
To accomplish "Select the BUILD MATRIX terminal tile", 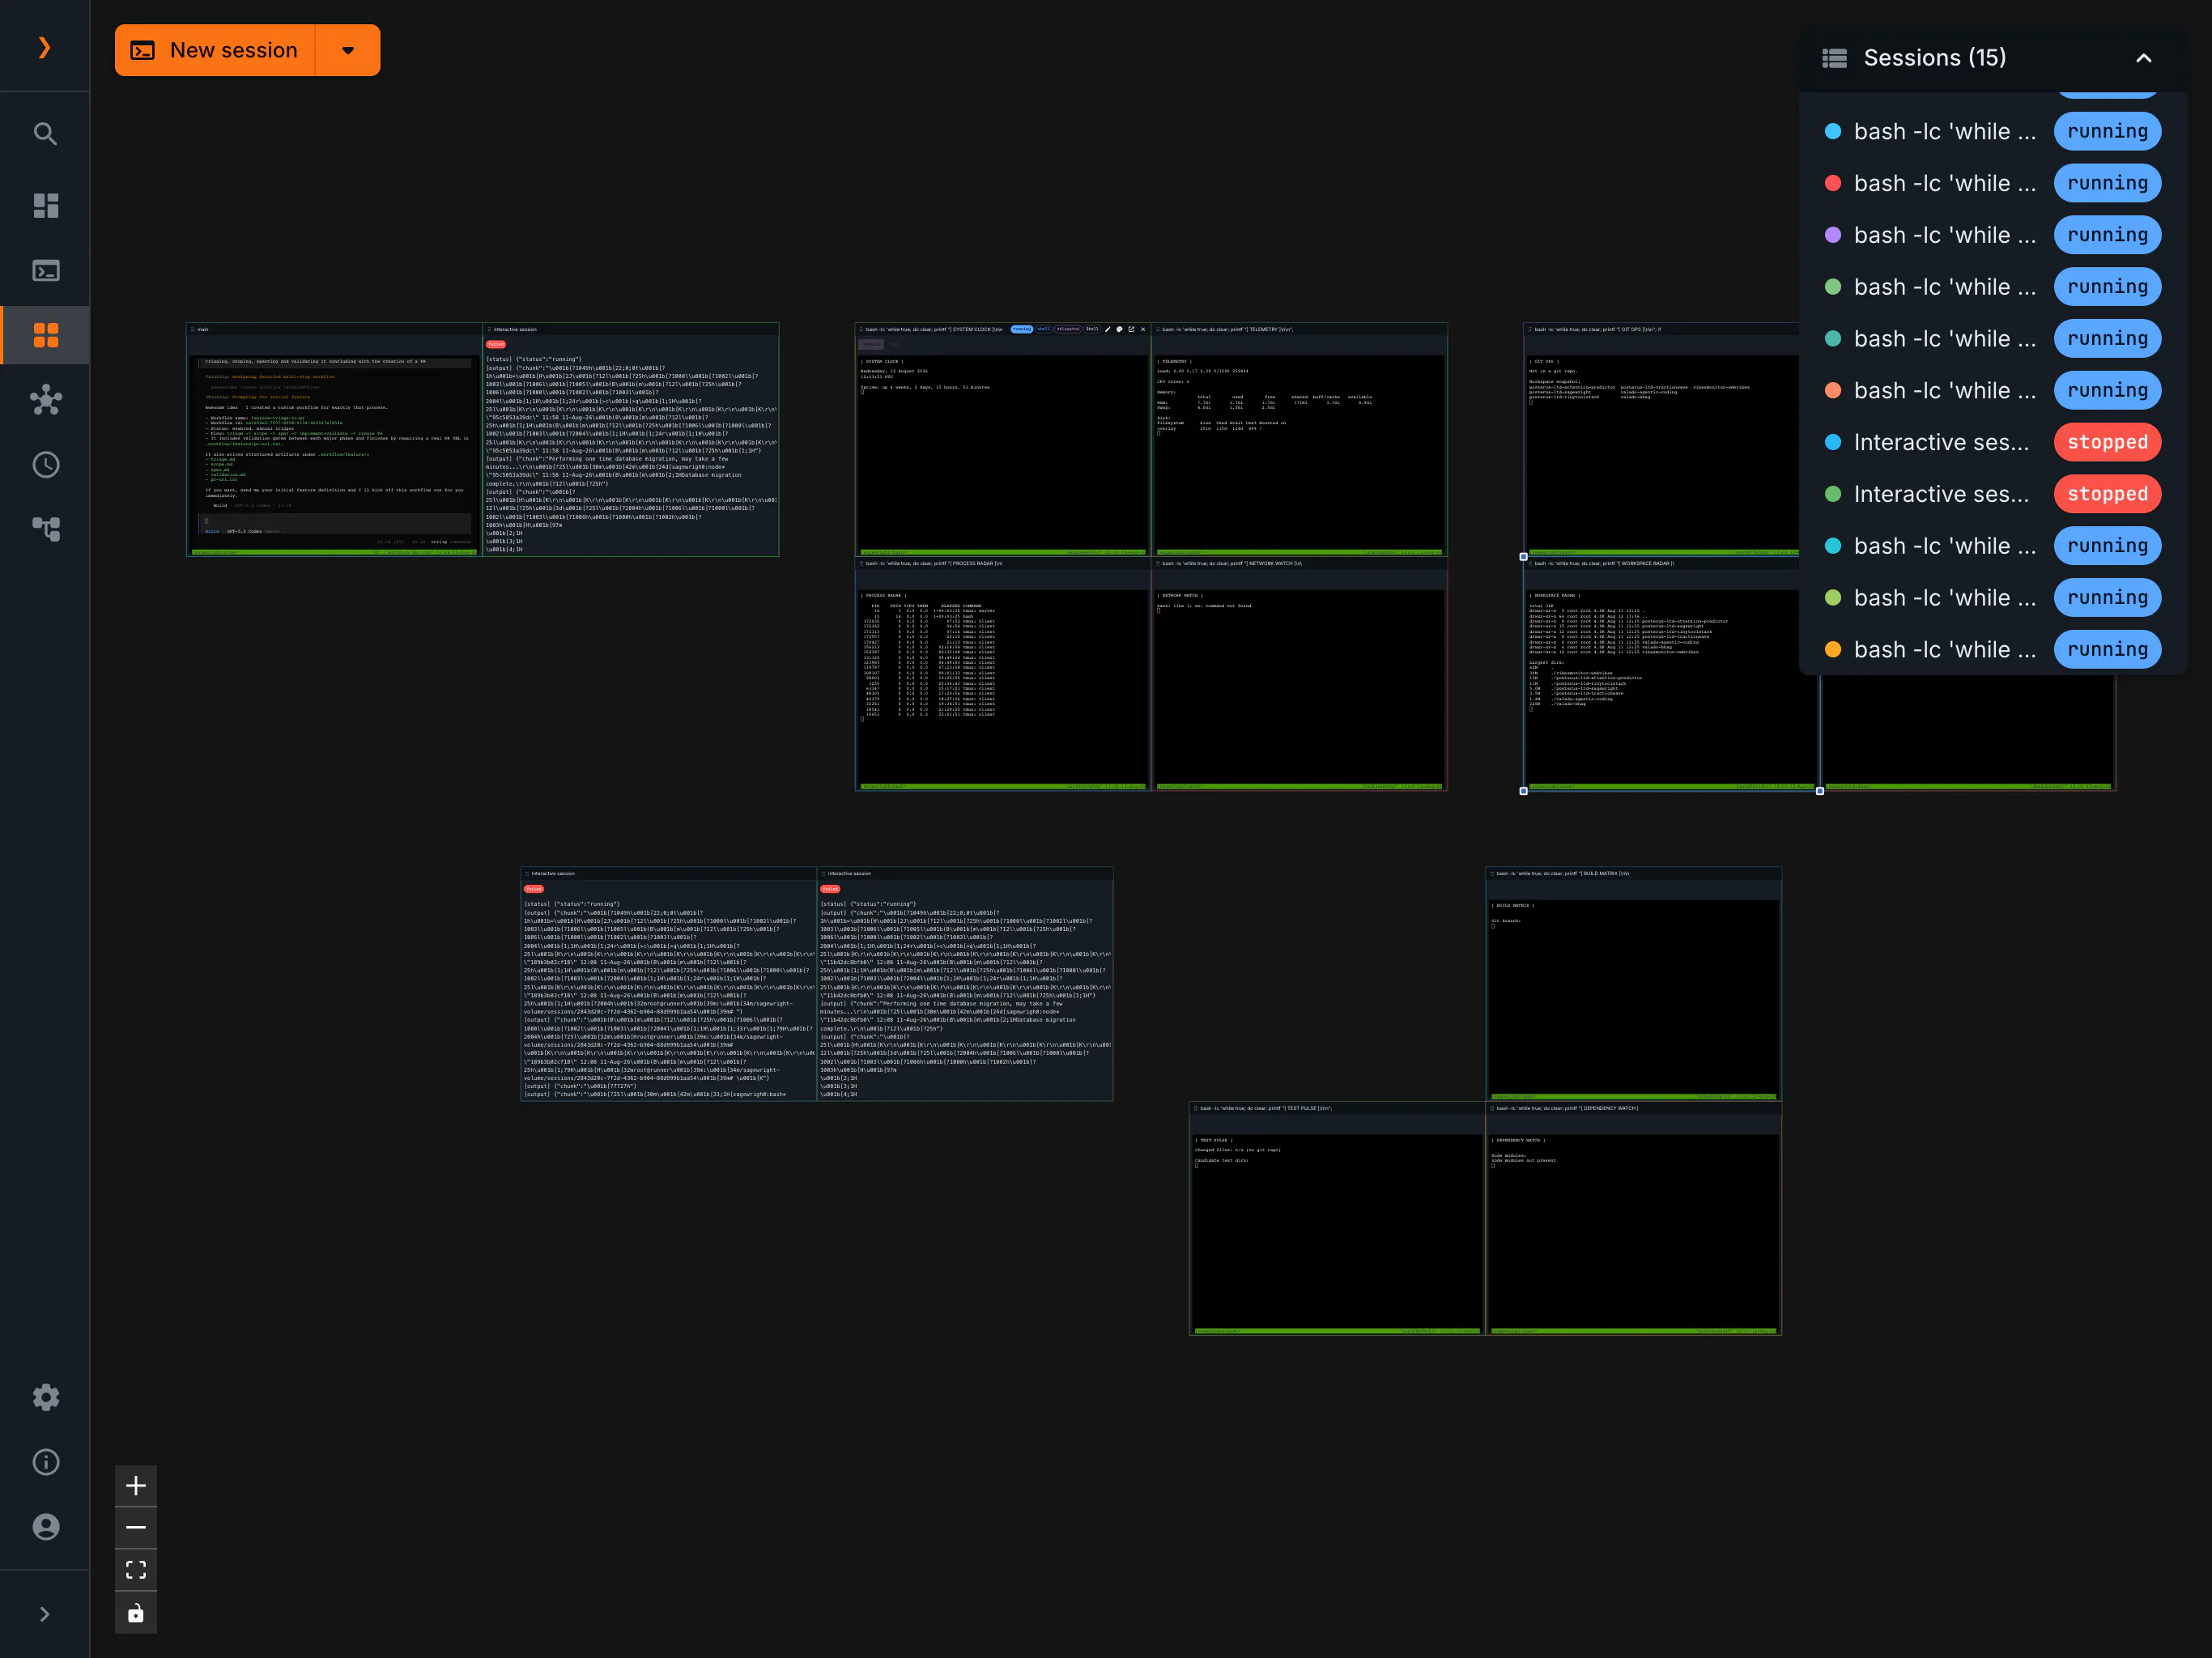I will (1634, 984).
